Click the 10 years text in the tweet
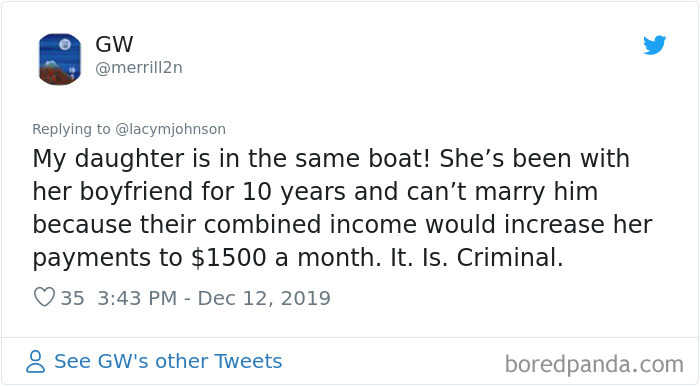The width and height of the screenshot is (700, 386). pos(294,192)
